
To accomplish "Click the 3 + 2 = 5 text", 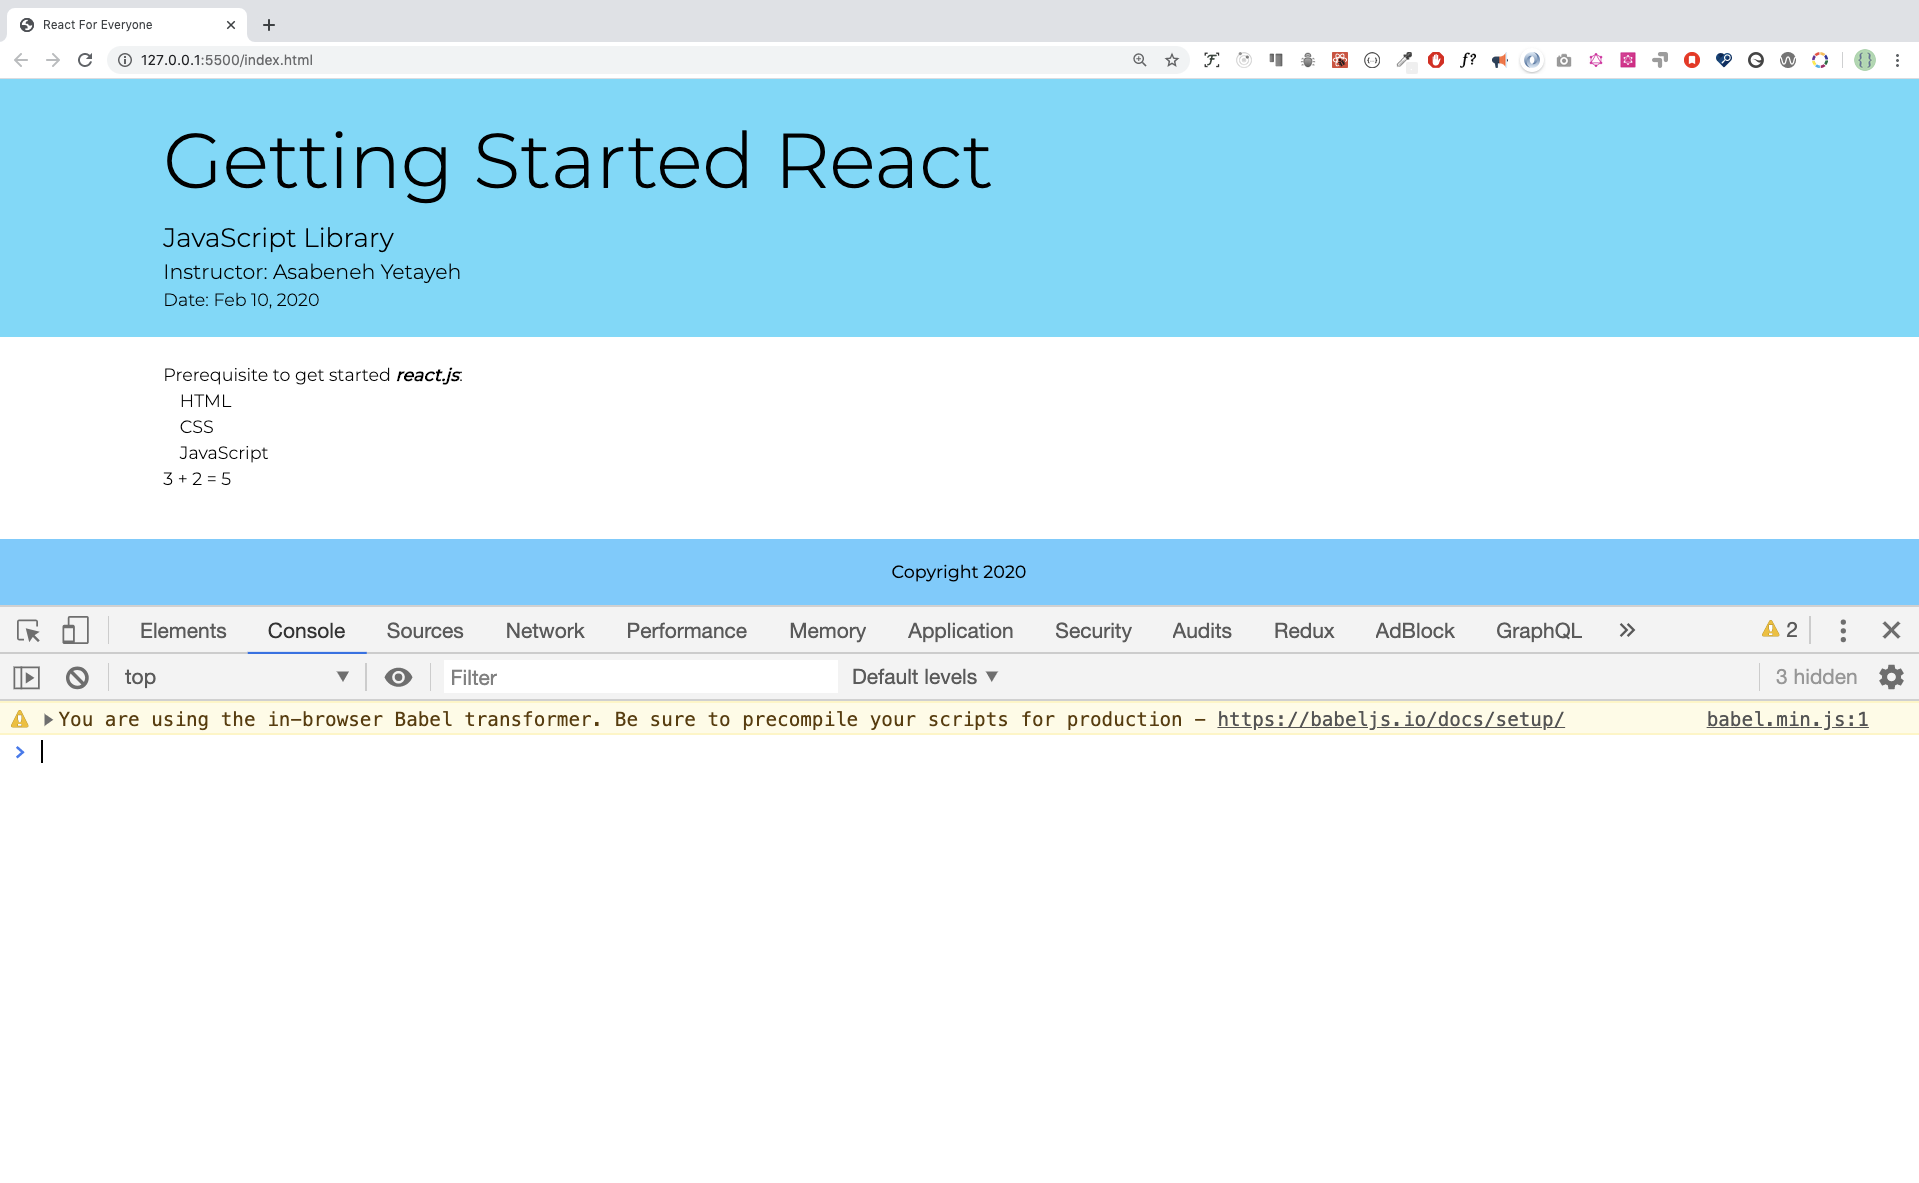I will [x=197, y=479].
